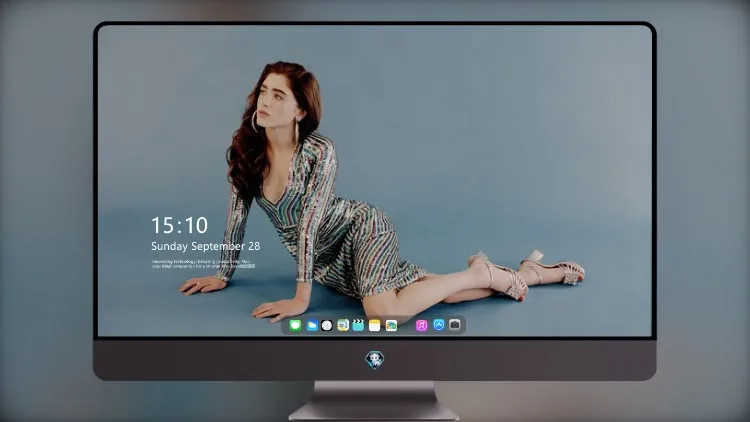Open the green Messages app in the dock
750x422 pixels.
pos(295,325)
